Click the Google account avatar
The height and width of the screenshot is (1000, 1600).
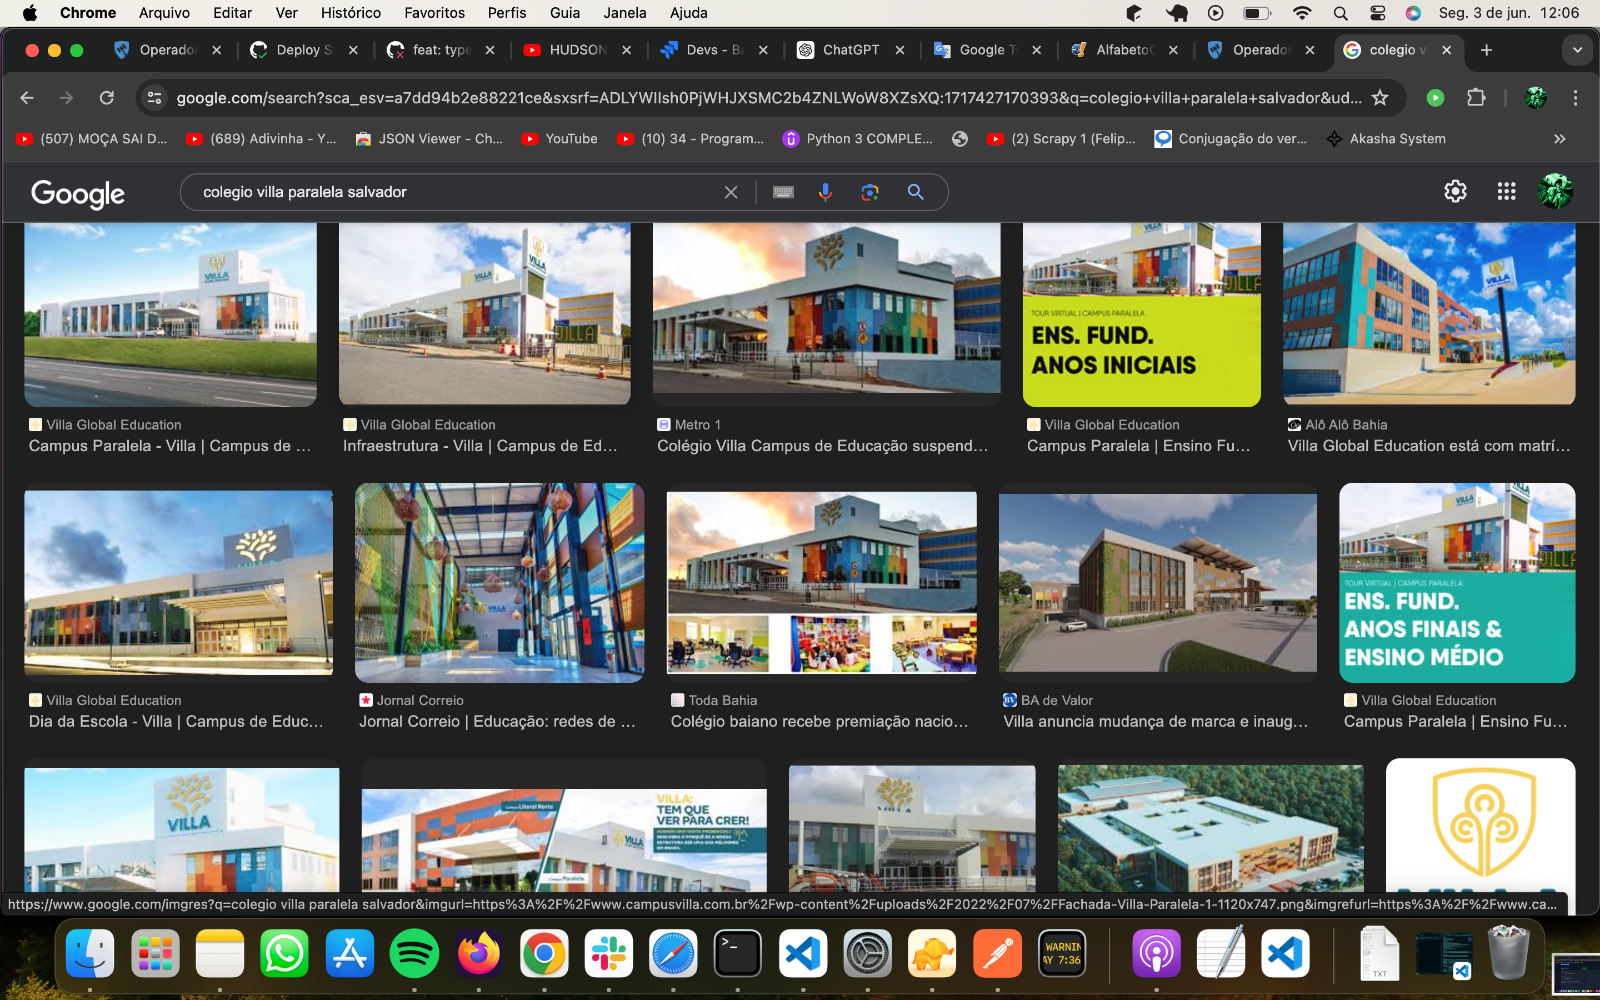click(1555, 191)
